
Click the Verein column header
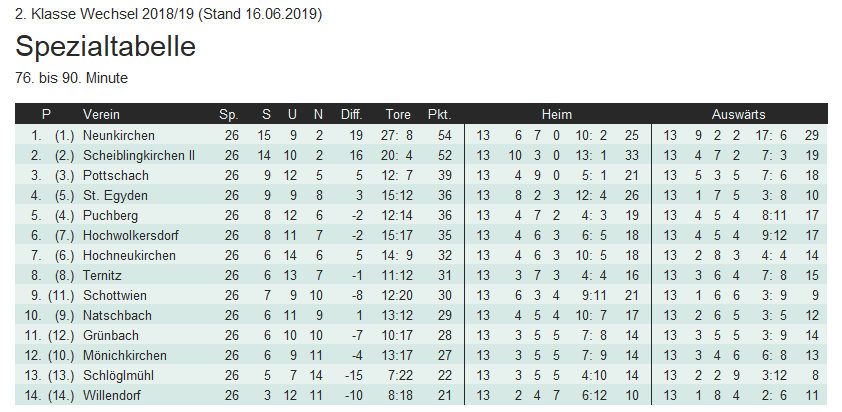pos(101,114)
